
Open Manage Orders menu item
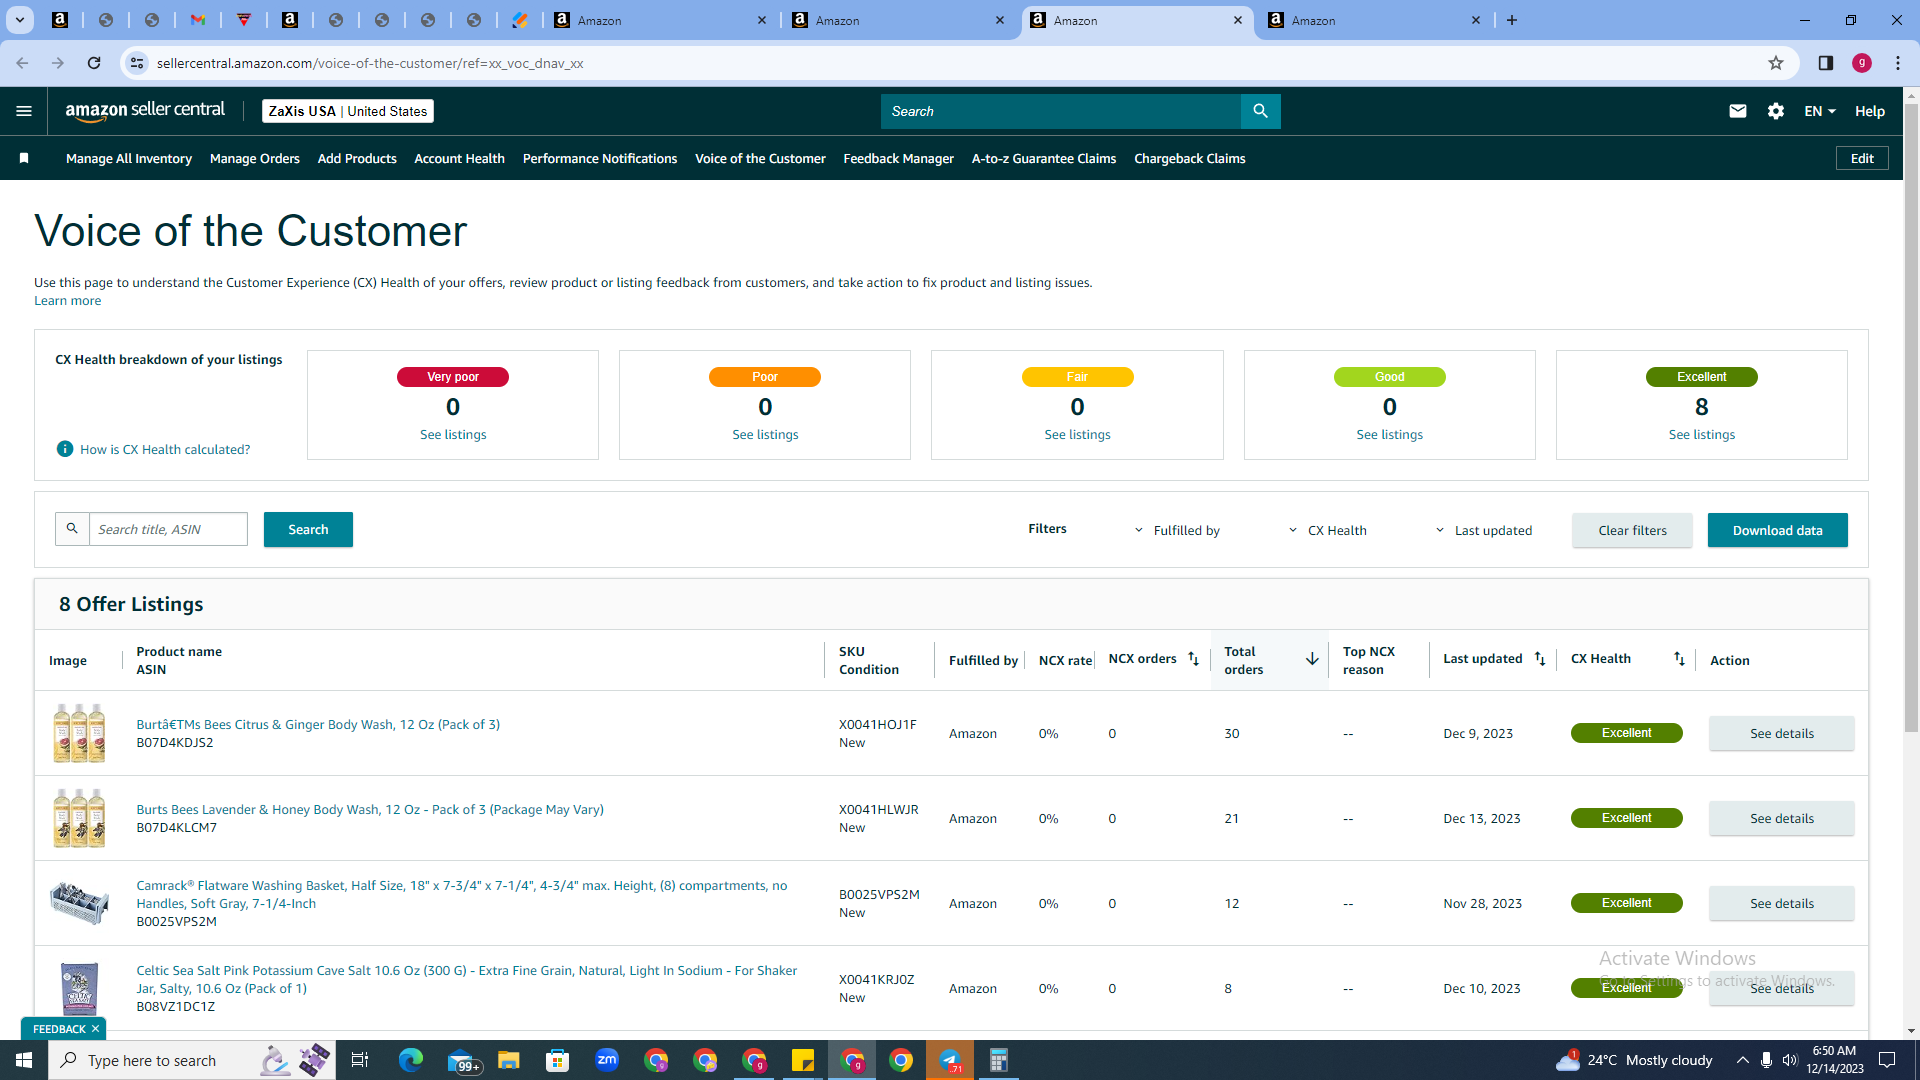255,158
